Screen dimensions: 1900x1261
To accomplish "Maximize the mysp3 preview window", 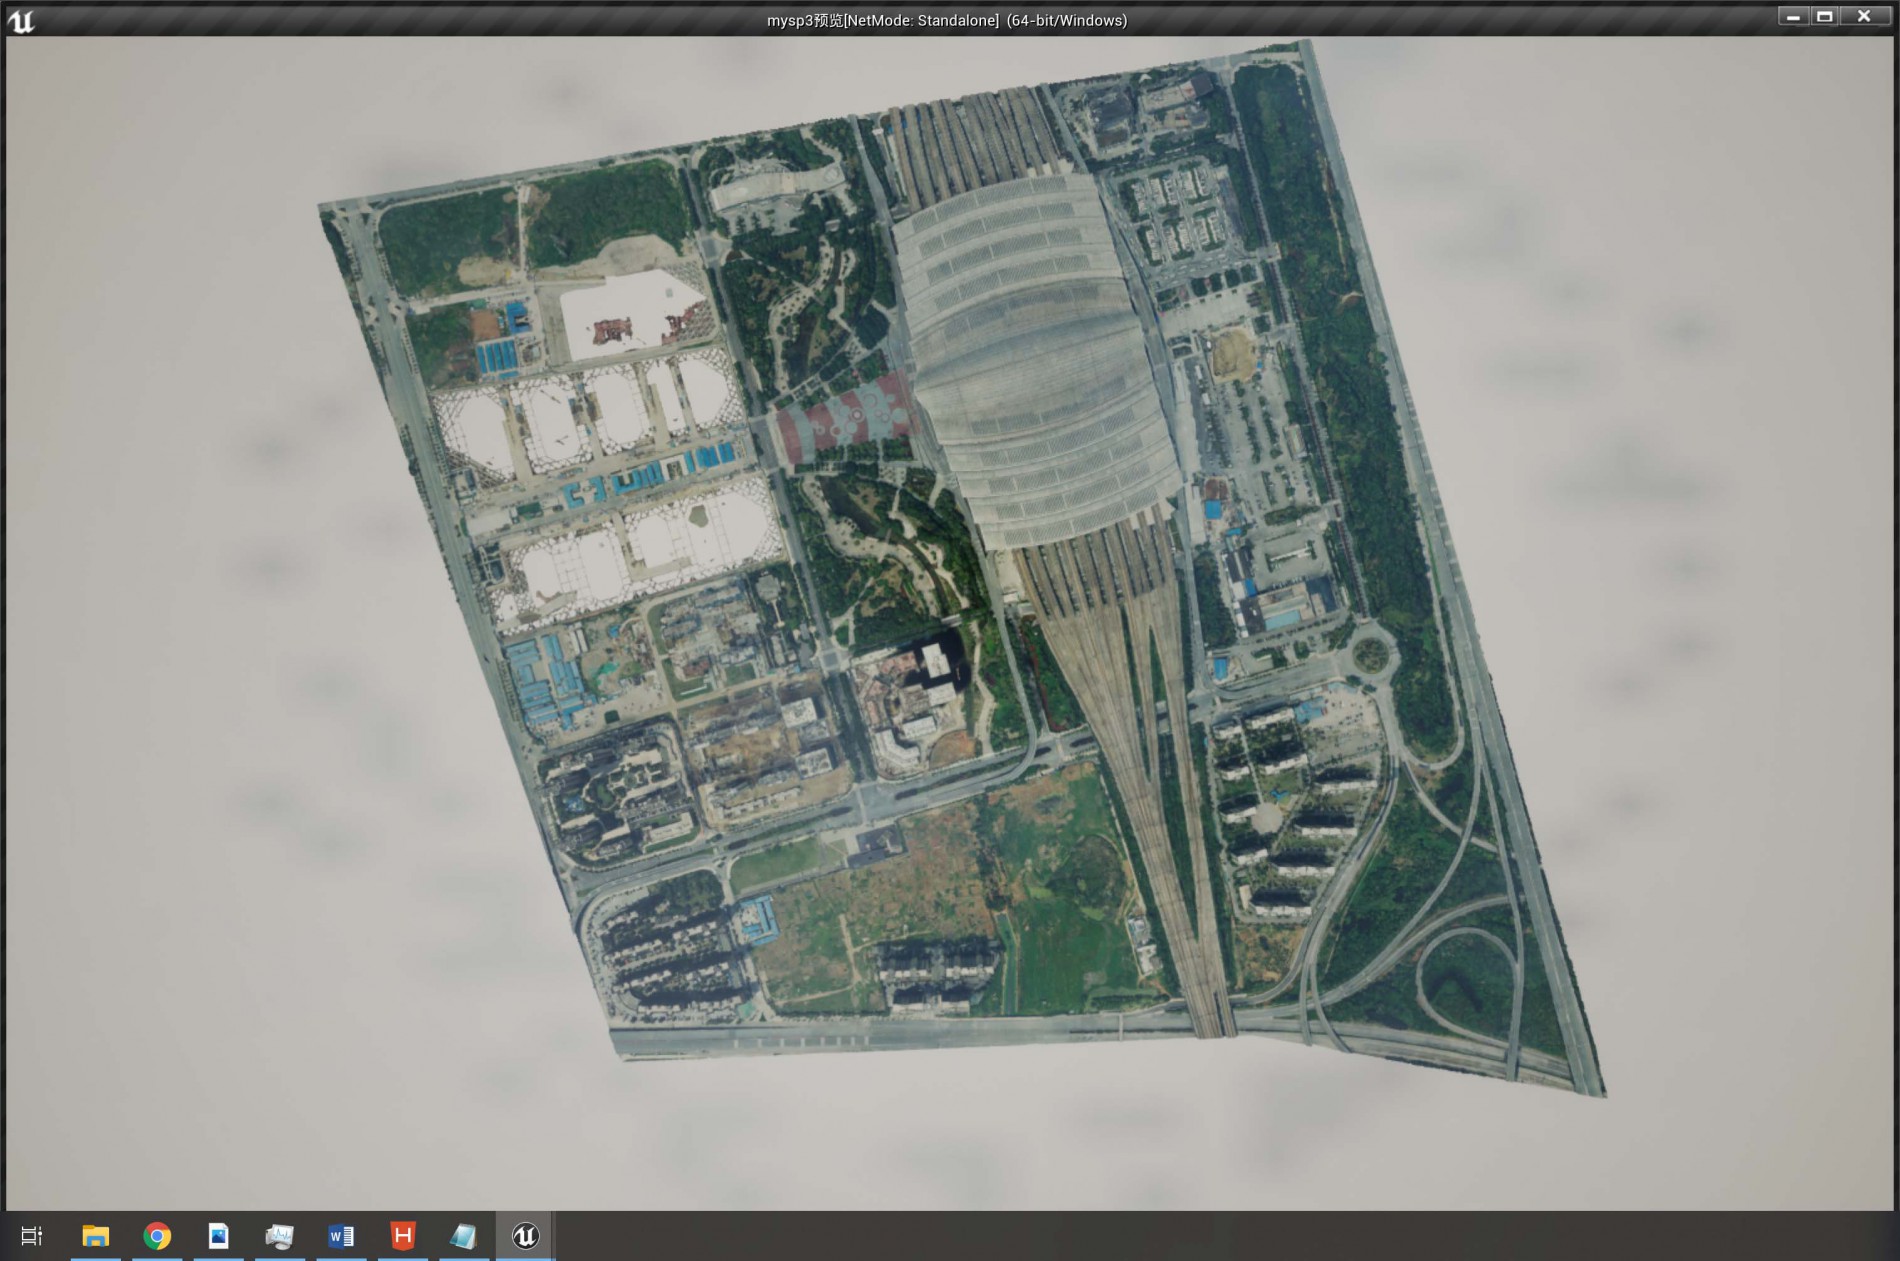I will 1825,17.
